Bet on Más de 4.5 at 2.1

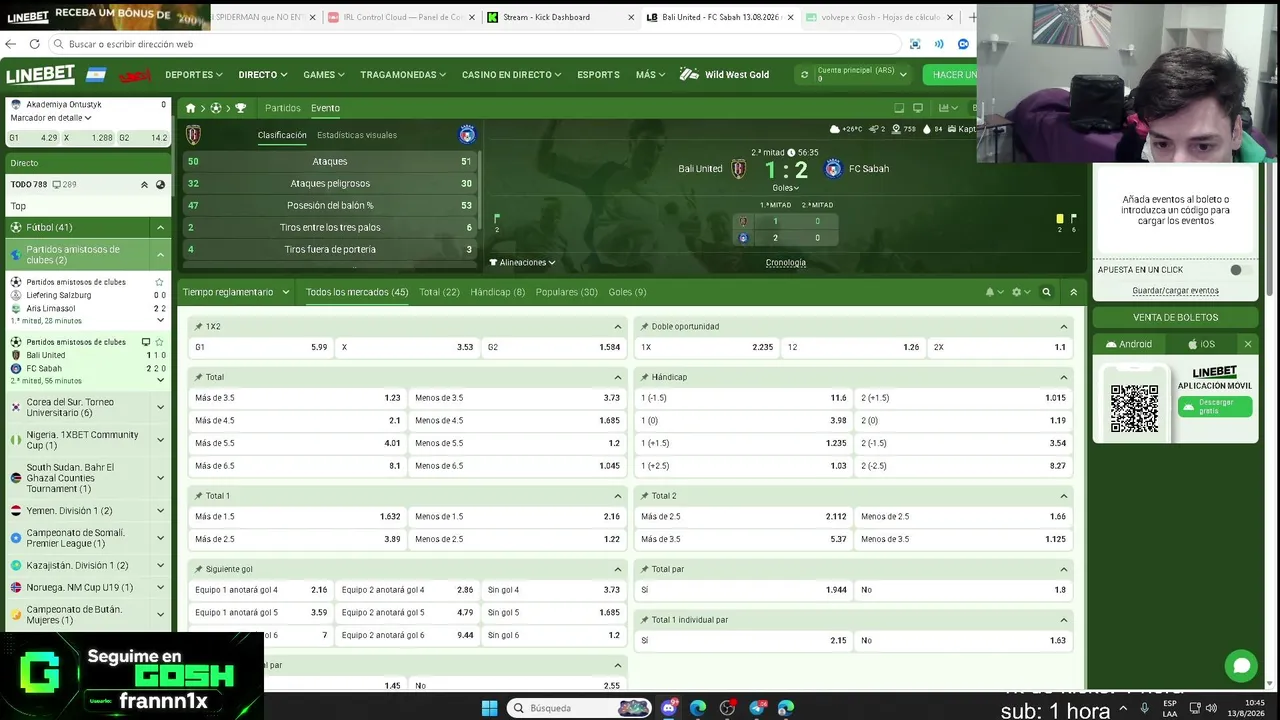(x=298, y=421)
